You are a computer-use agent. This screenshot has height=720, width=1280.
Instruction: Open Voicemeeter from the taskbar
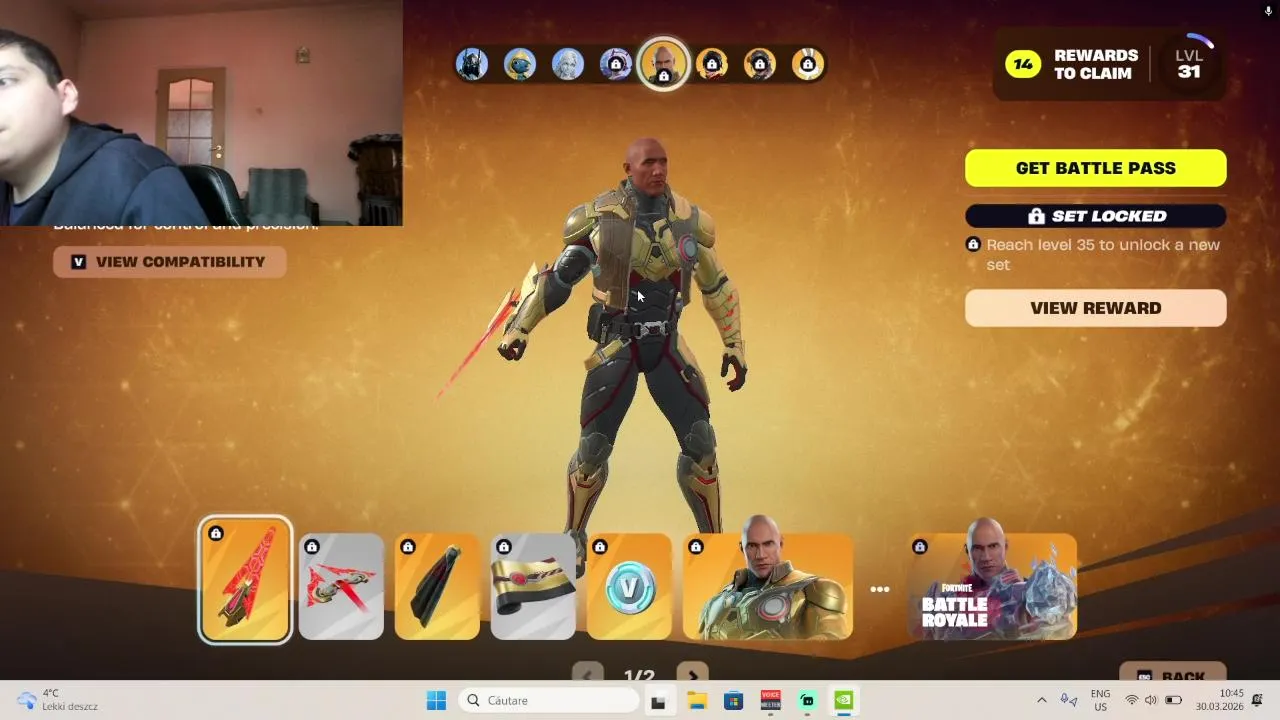tap(770, 701)
